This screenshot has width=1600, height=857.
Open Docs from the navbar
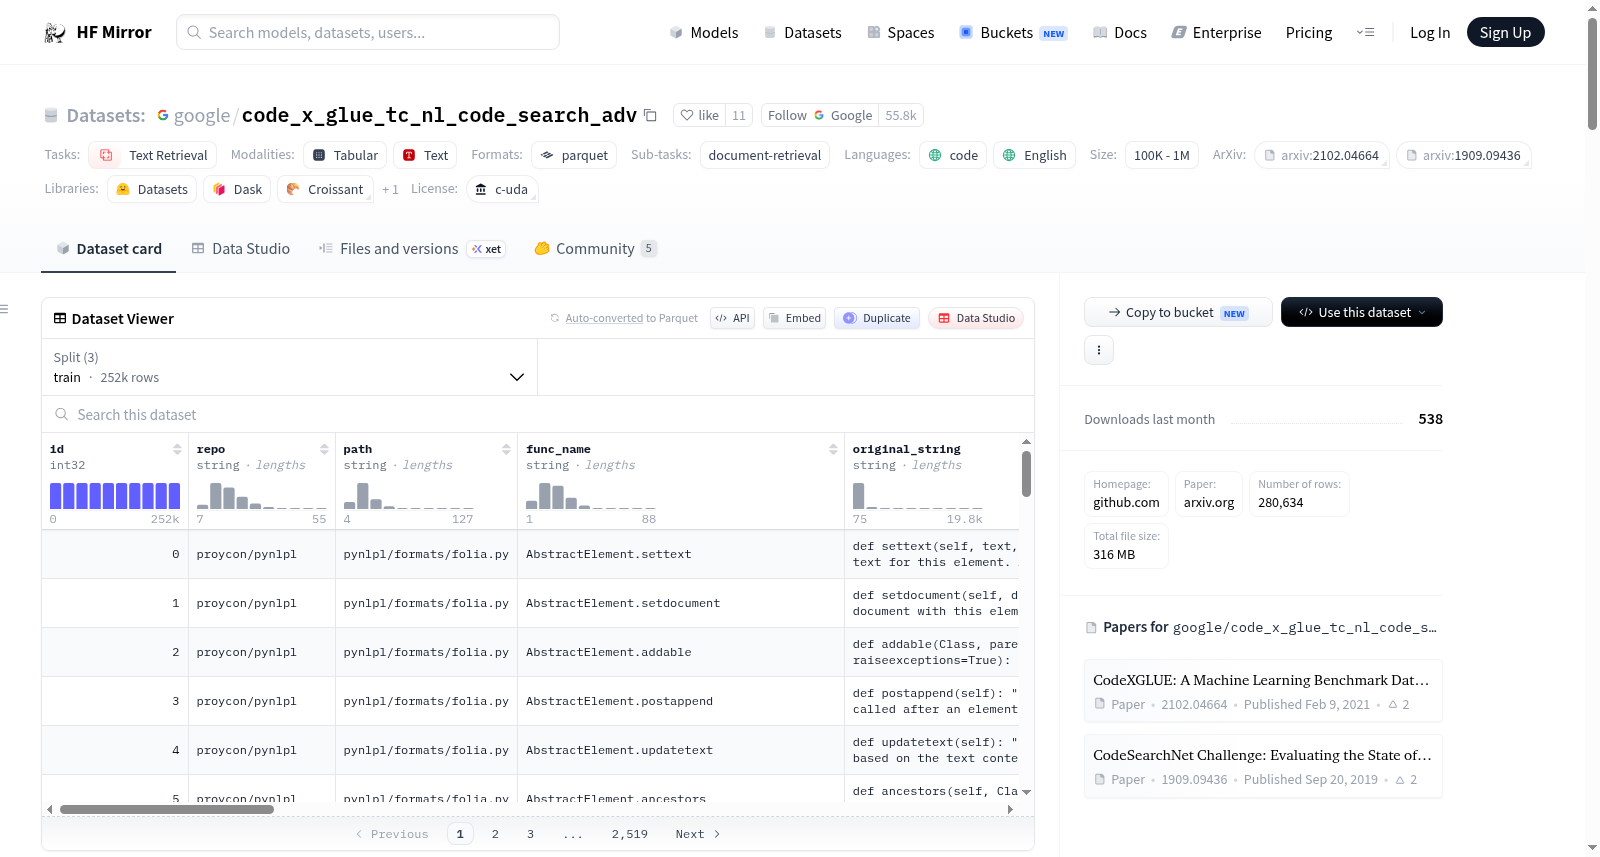click(x=1120, y=32)
